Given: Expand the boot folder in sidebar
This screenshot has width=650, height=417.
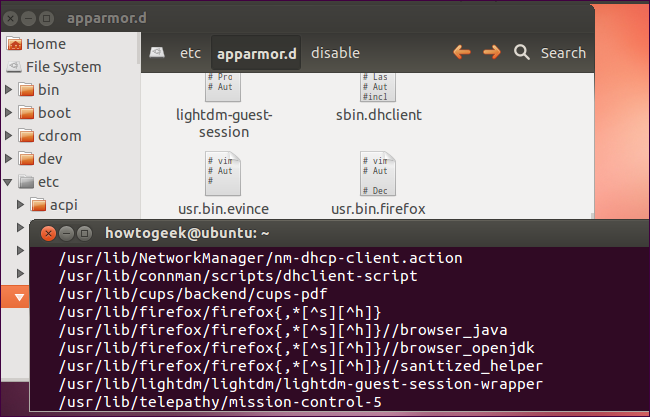Looking at the screenshot, I should point(10,113).
